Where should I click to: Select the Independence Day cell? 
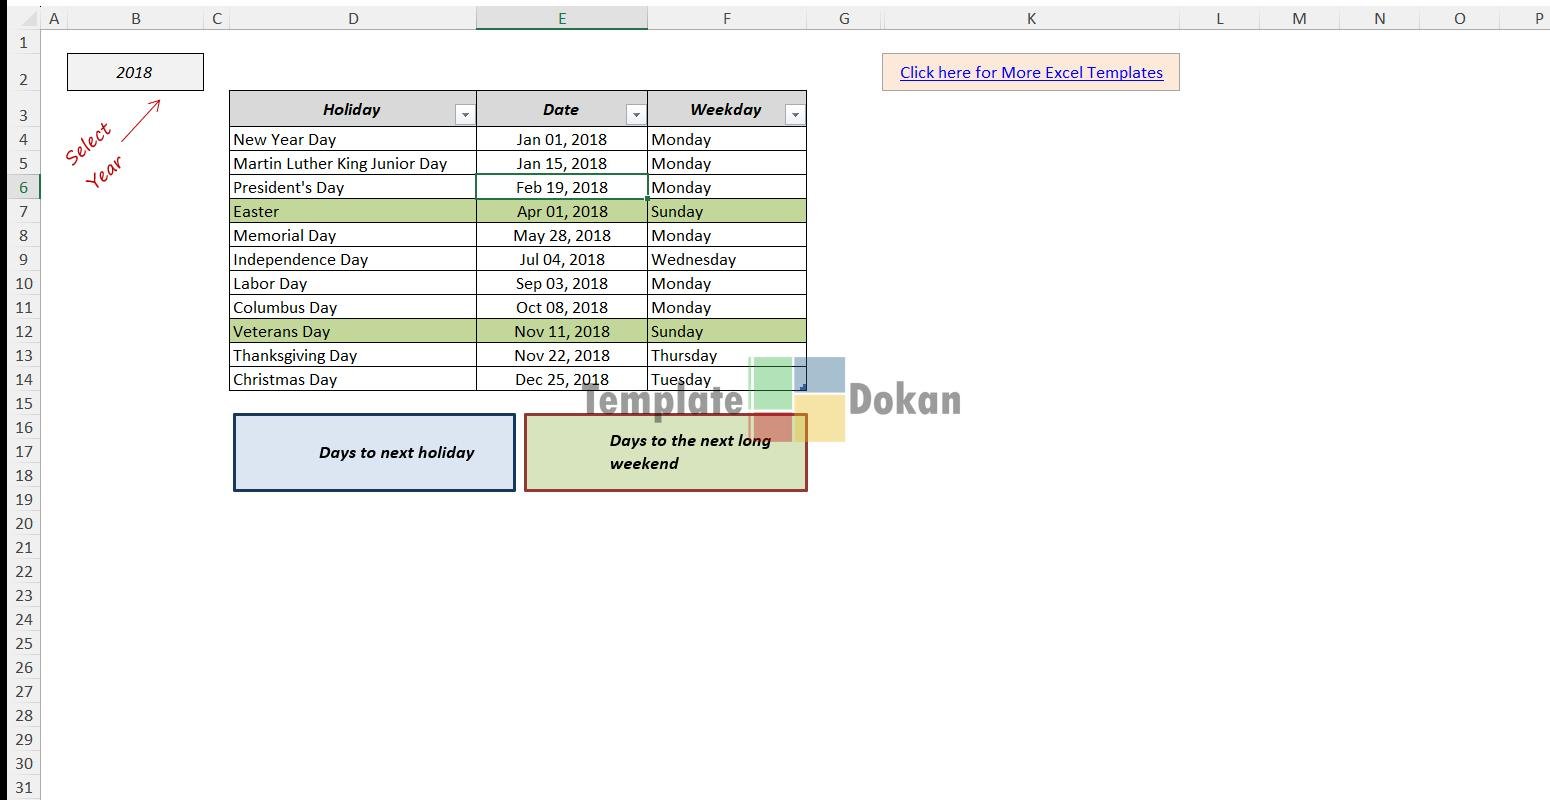click(353, 259)
